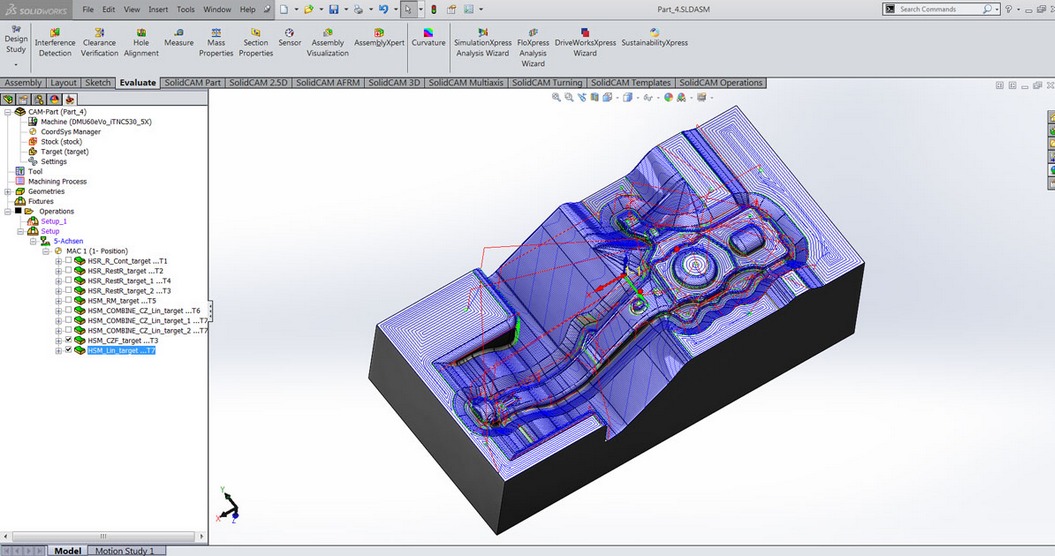1055x556 pixels.
Task: Switch to the SolidCAM 3D tab
Action: 395,83
